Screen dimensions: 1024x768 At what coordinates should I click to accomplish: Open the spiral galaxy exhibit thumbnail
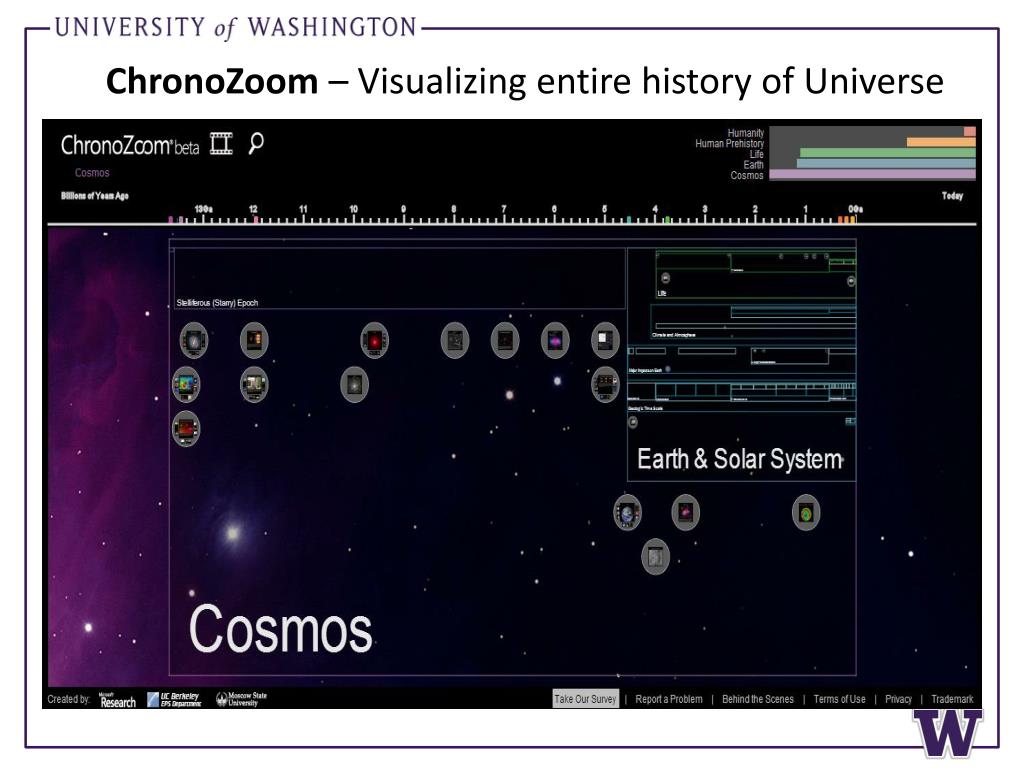(x=193, y=340)
